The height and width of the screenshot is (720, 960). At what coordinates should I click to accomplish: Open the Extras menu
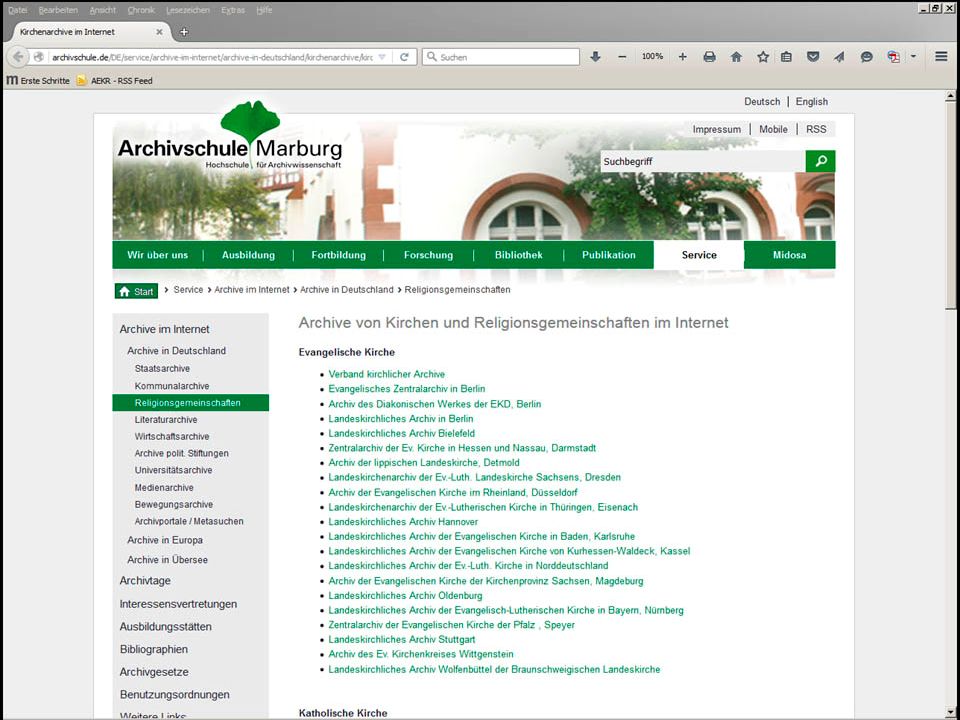233,10
